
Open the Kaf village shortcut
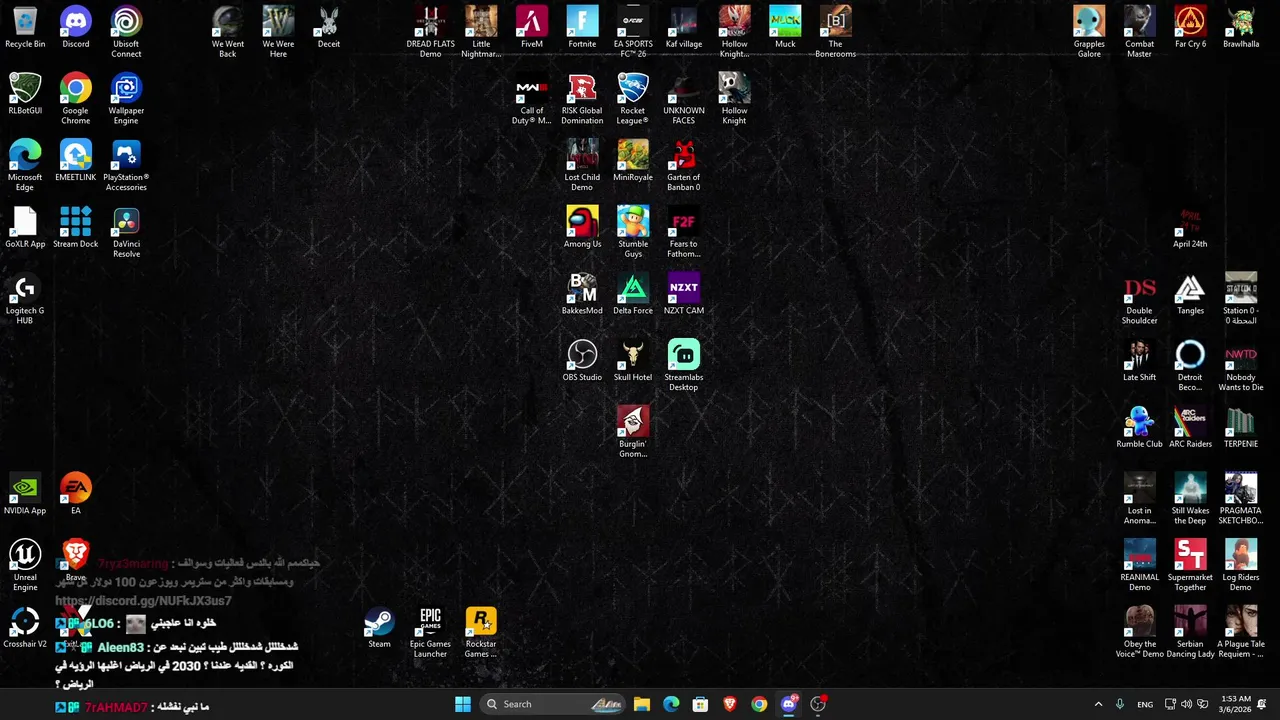tap(684, 28)
